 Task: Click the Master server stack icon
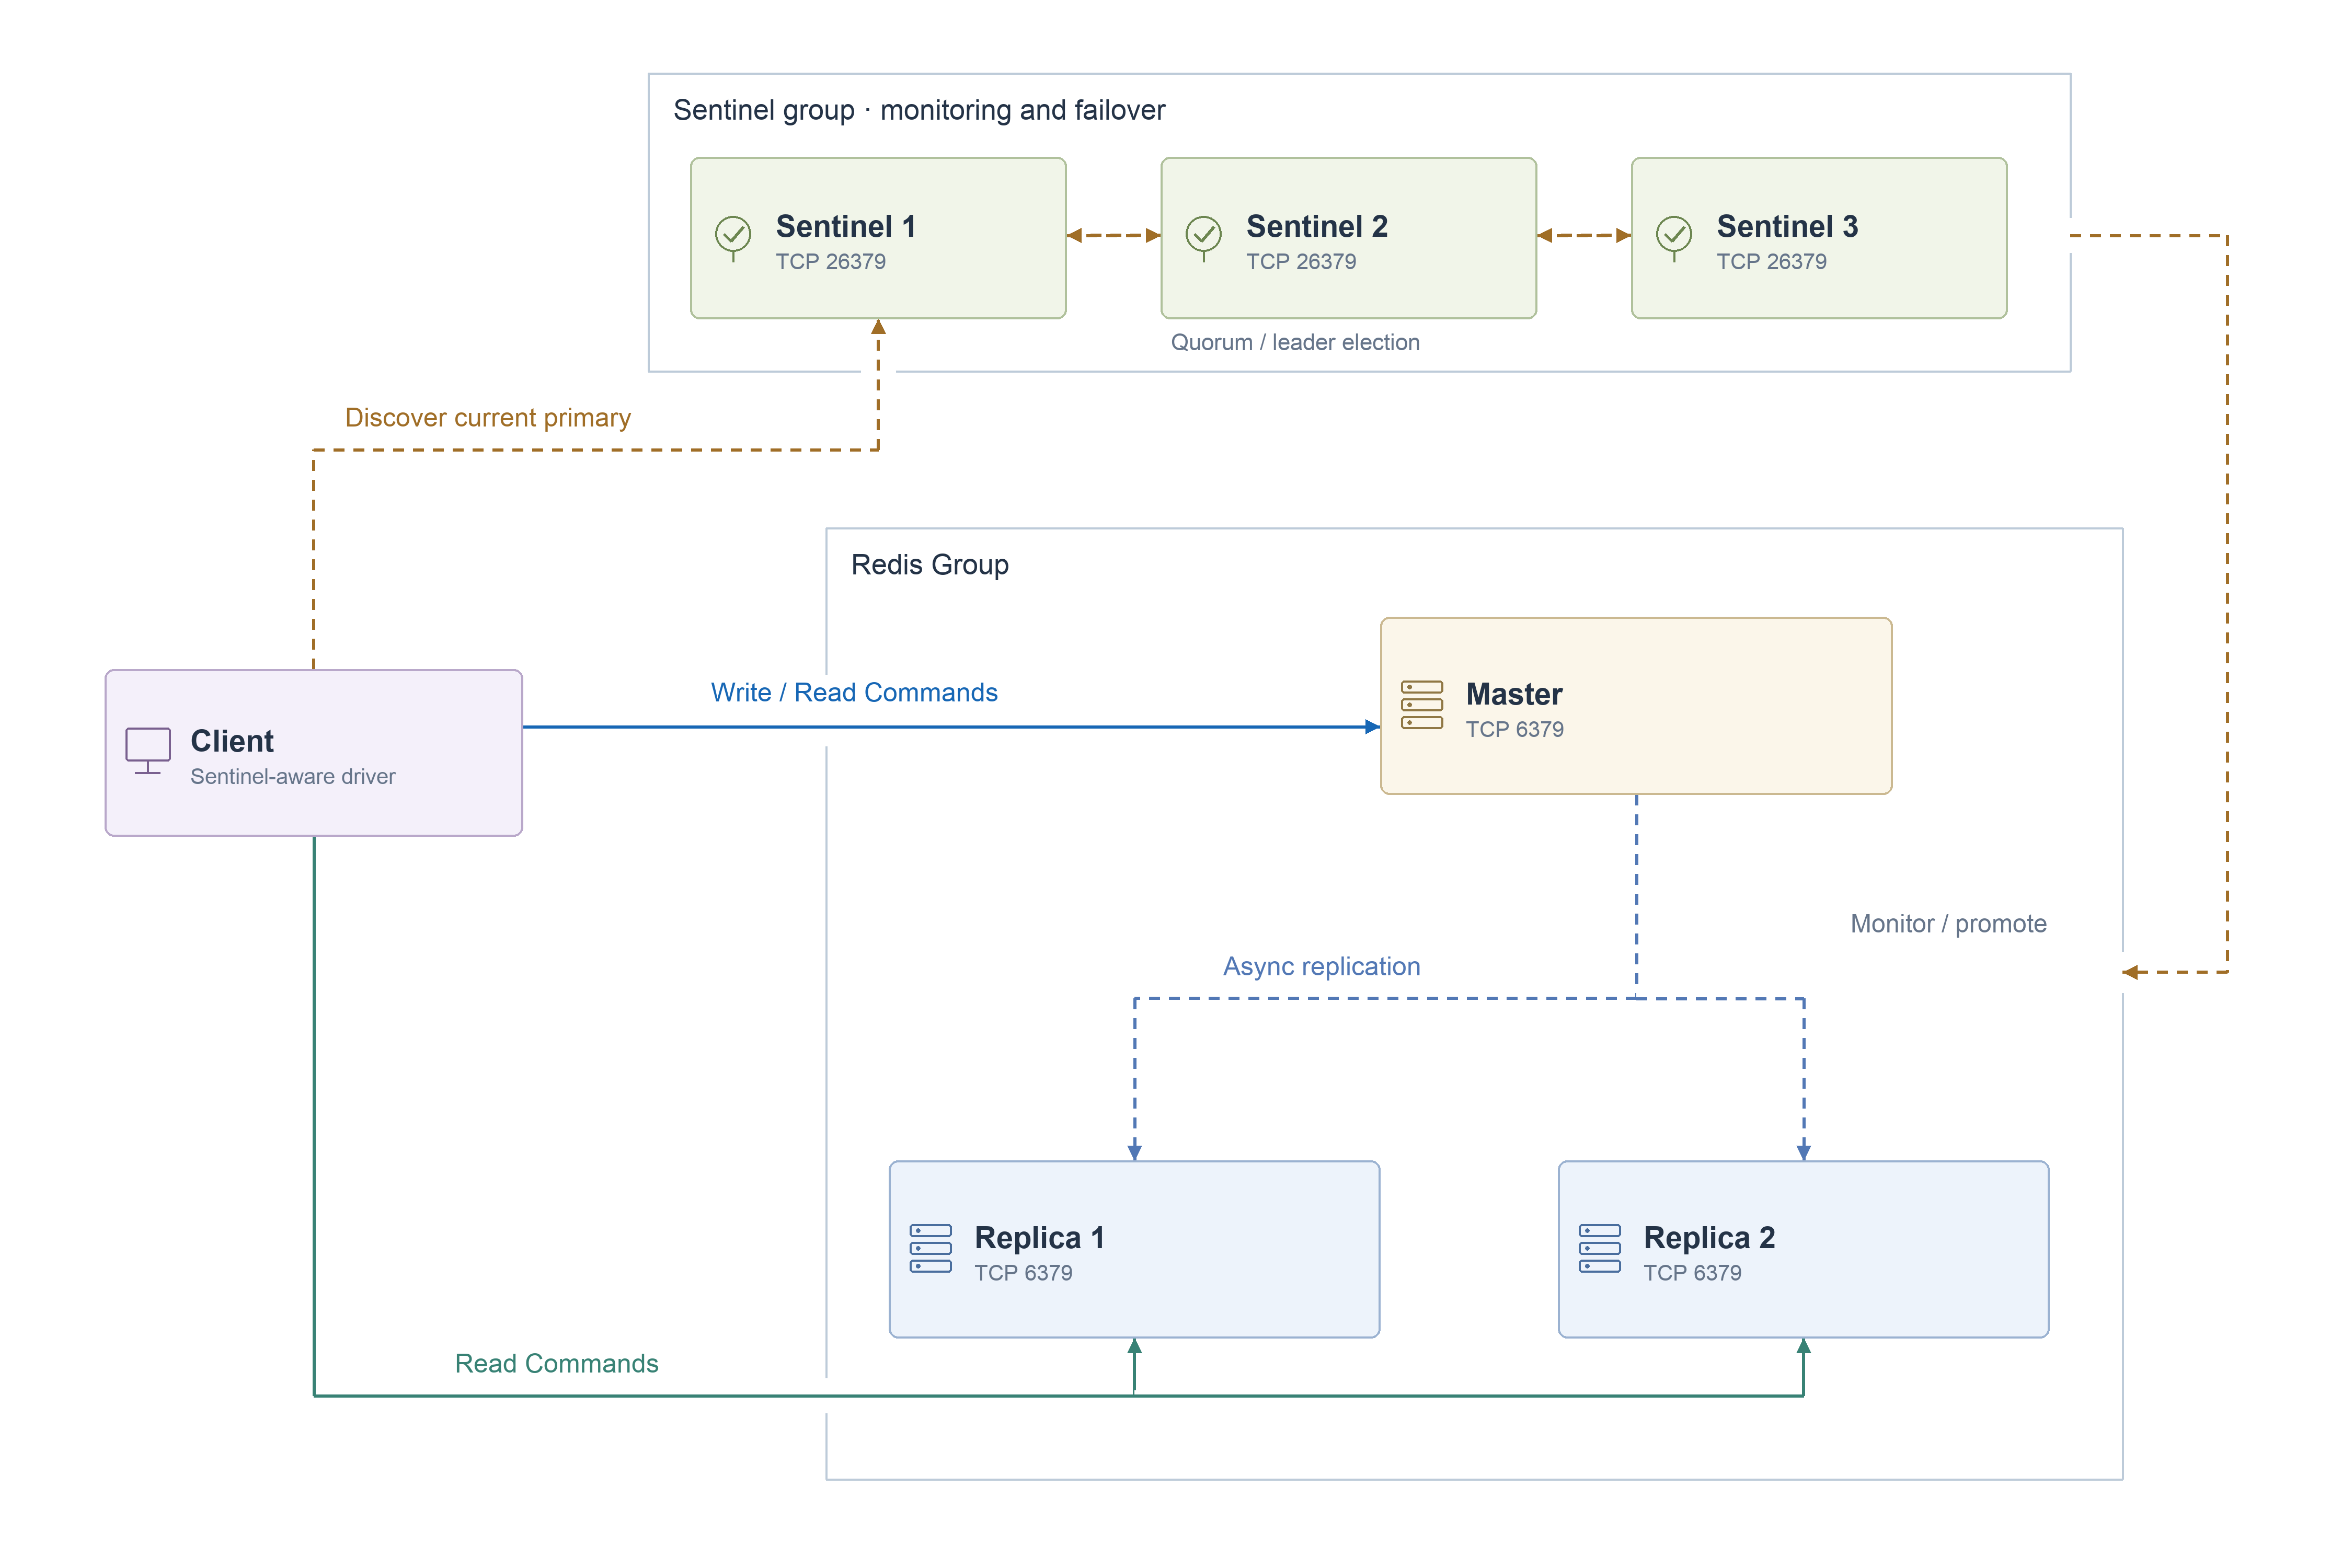point(1421,705)
